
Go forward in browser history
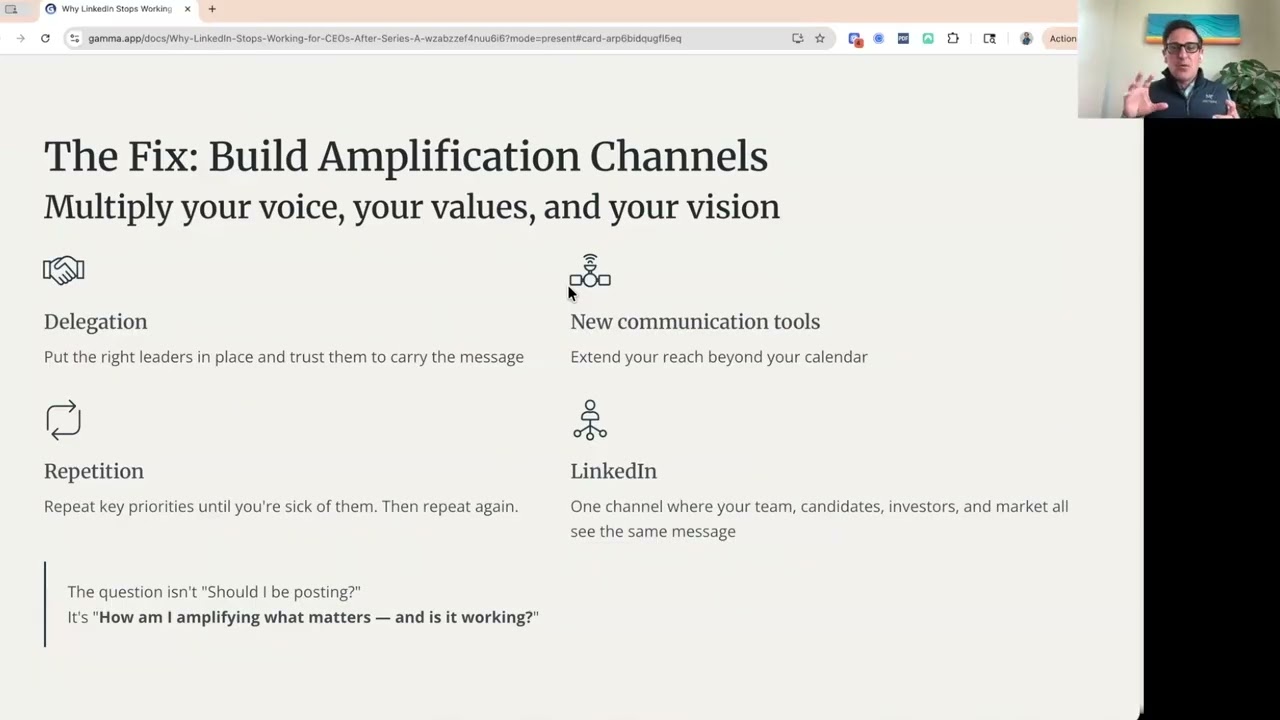(x=20, y=38)
